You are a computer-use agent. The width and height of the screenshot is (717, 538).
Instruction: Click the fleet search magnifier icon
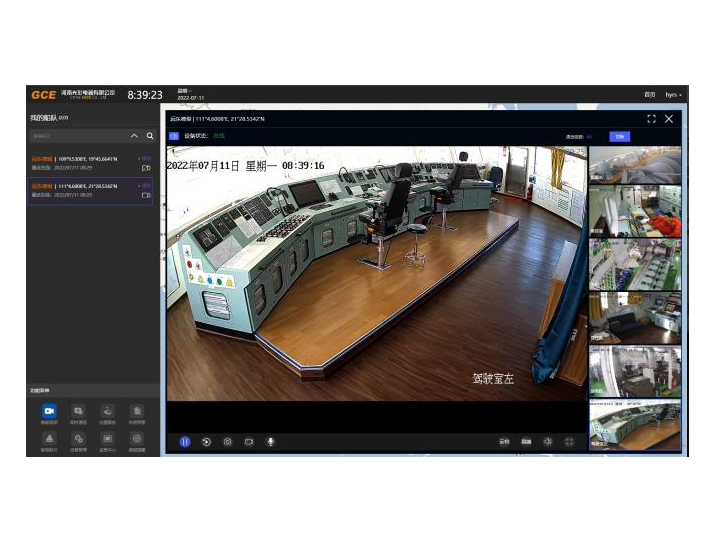point(150,136)
